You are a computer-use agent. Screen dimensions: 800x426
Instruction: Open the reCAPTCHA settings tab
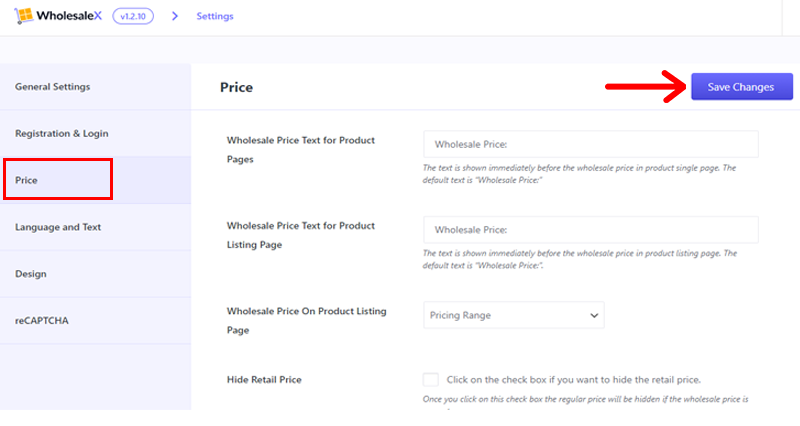pyautogui.click(x=95, y=320)
